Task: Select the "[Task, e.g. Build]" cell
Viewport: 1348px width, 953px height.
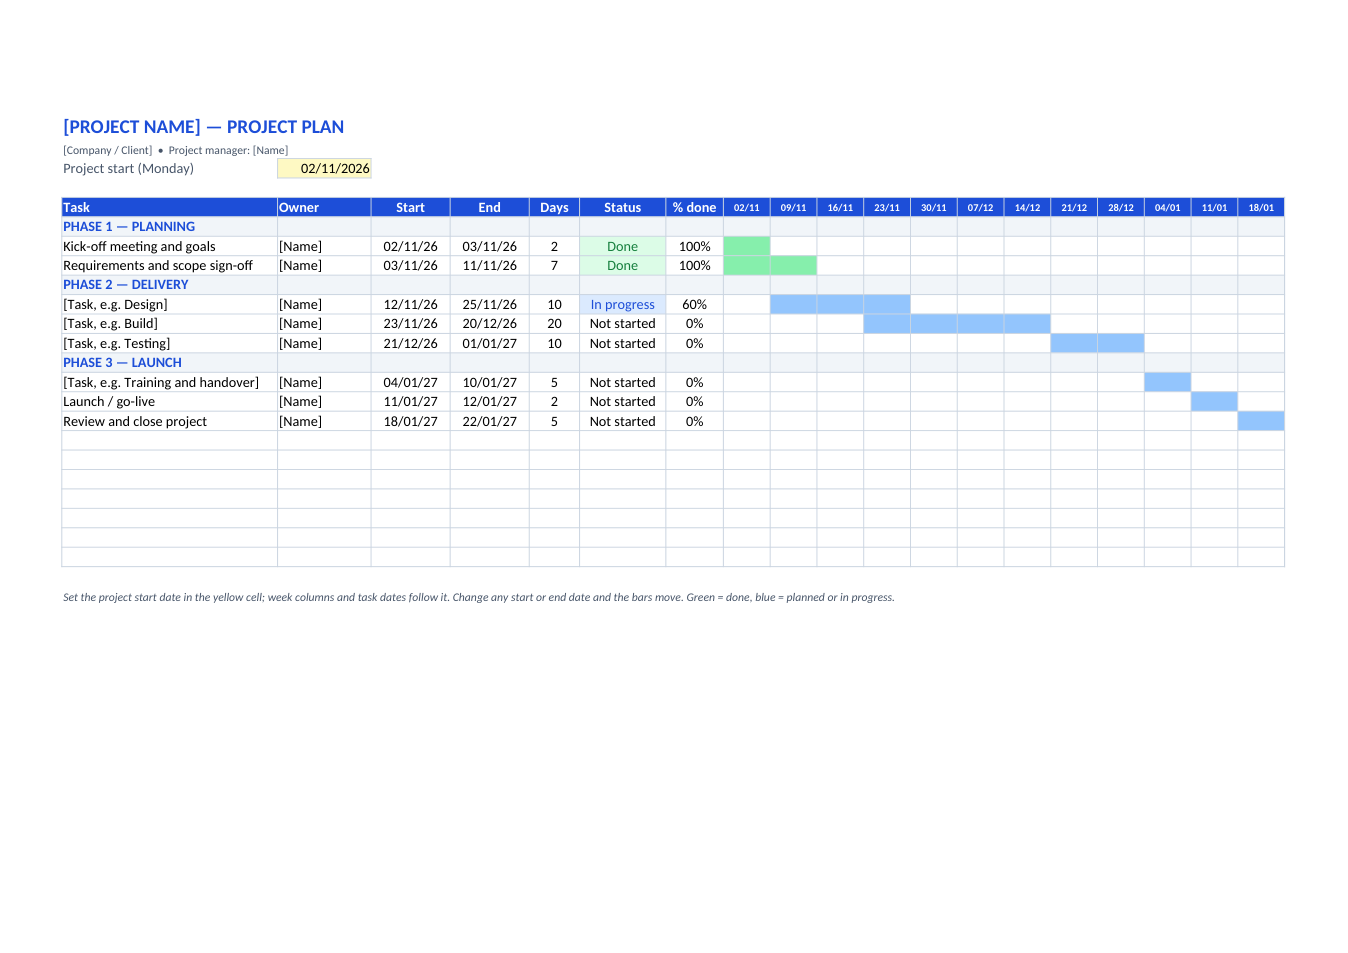Action: pyautogui.click(x=169, y=324)
